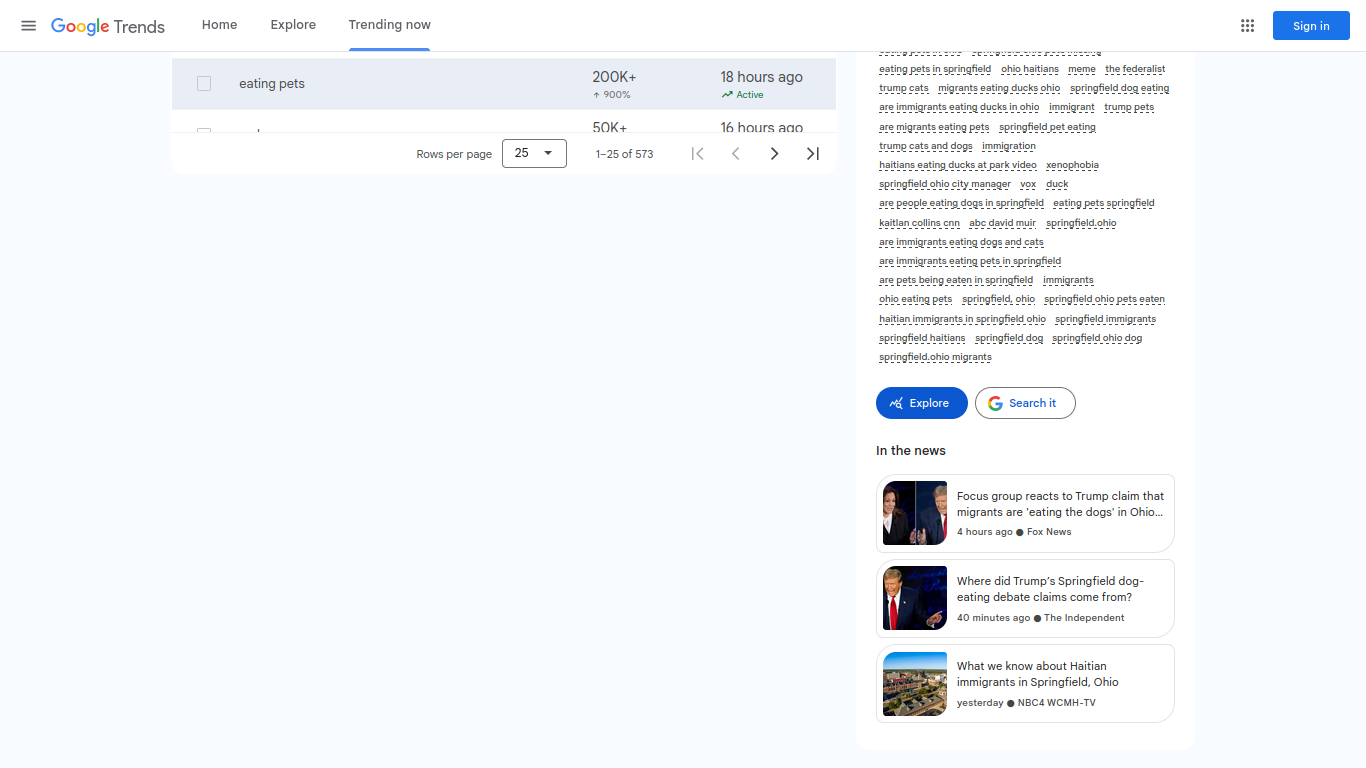Click the 'xenophobia' query tag

tap(1072, 165)
